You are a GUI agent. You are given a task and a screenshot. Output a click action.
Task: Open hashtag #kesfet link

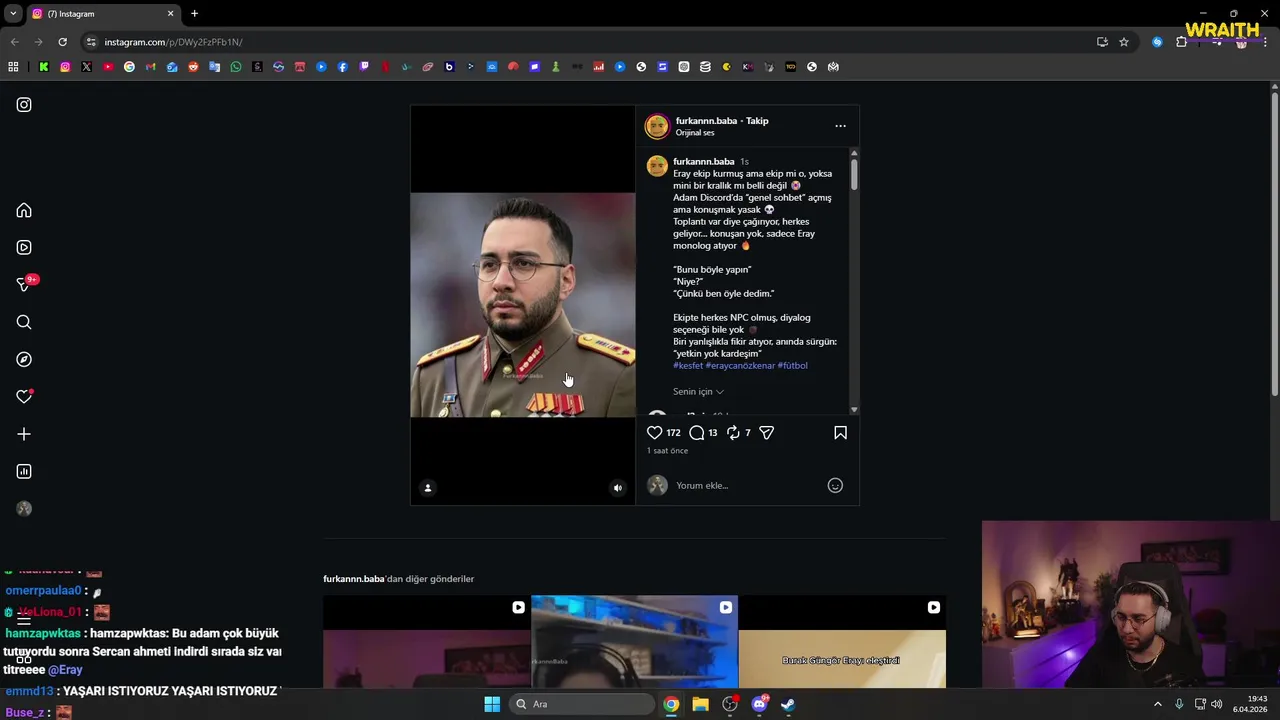(688, 366)
